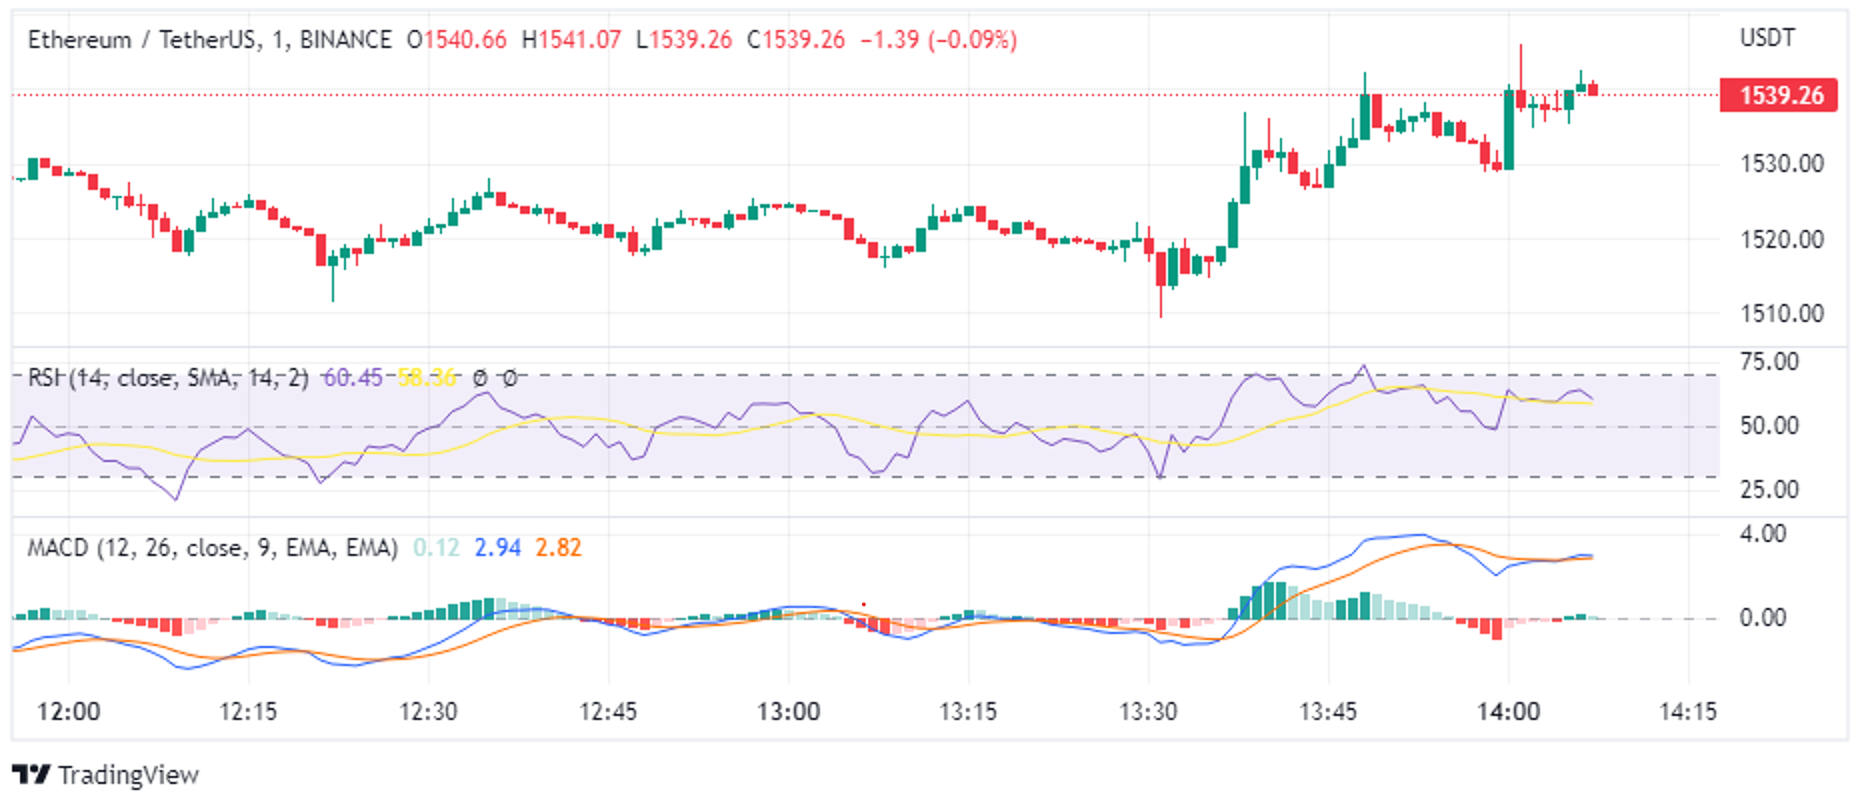Click the 12:30 time axis label
The width and height of the screenshot is (1862, 794).
coord(428,712)
